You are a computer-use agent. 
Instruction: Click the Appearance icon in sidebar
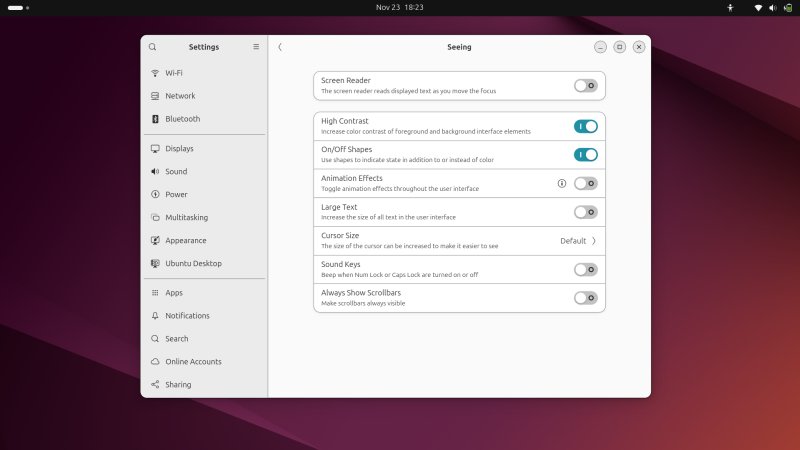tap(155, 240)
